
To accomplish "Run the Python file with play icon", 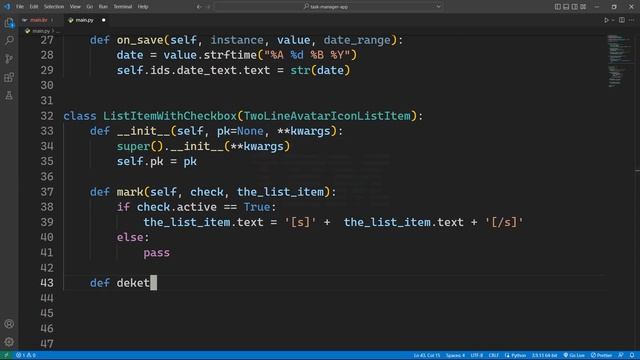I will tap(606, 20).
